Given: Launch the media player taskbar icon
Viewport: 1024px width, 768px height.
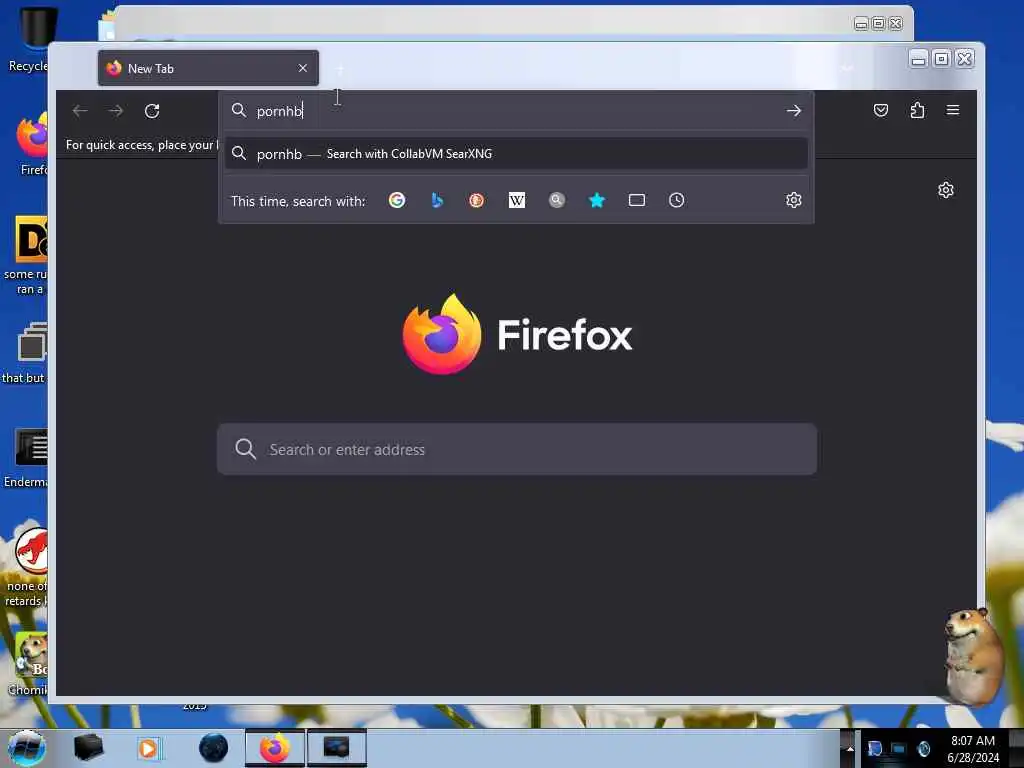Looking at the screenshot, I should [x=148, y=748].
